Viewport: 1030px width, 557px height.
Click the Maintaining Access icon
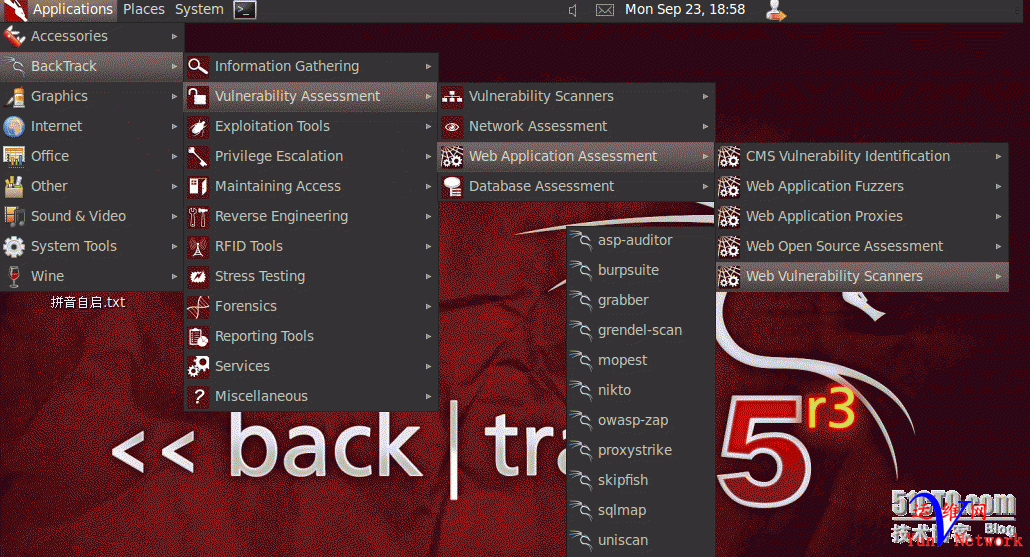[x=198, y=187]
